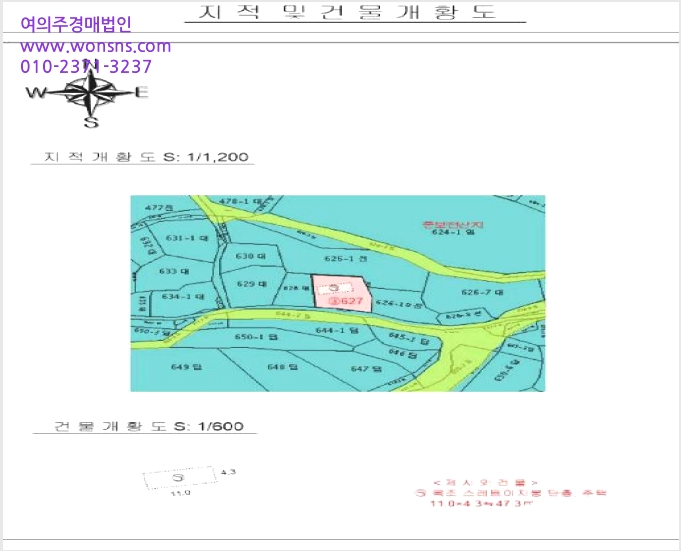Click the dotted building sketch under 건물개황도

[179, 478]
